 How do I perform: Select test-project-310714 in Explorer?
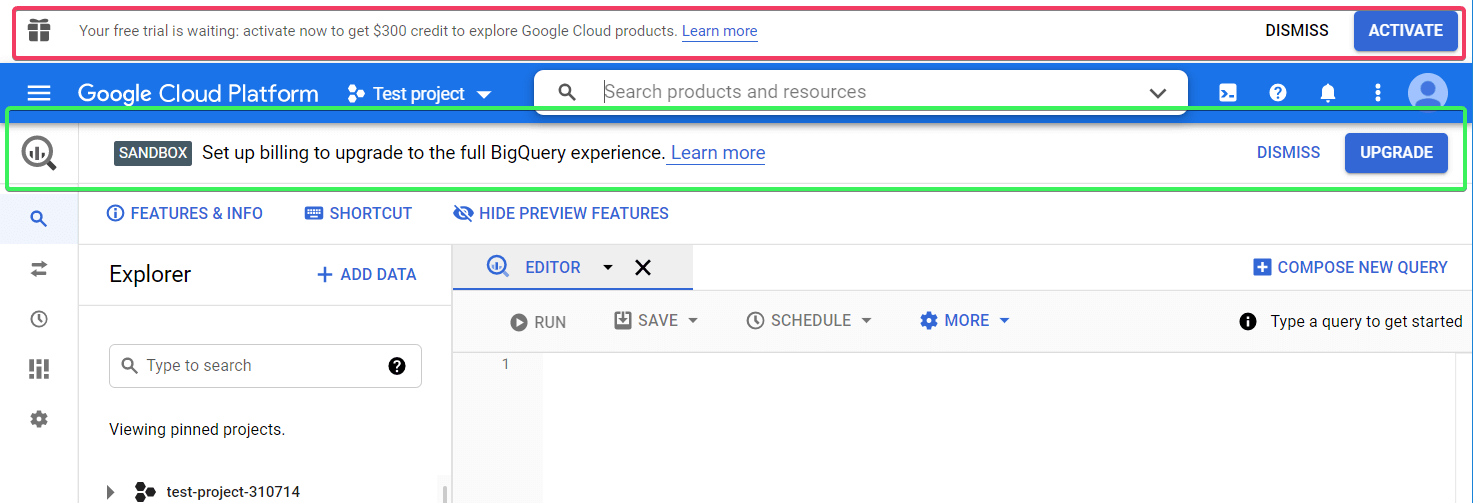point(232,492)
